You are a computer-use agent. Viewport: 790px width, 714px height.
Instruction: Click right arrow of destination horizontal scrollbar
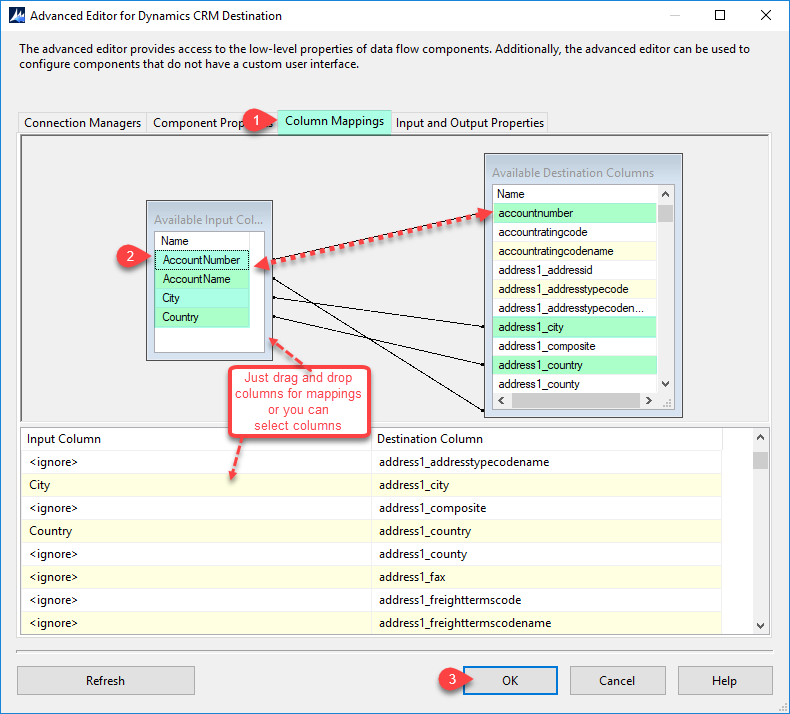pos(649,401)
